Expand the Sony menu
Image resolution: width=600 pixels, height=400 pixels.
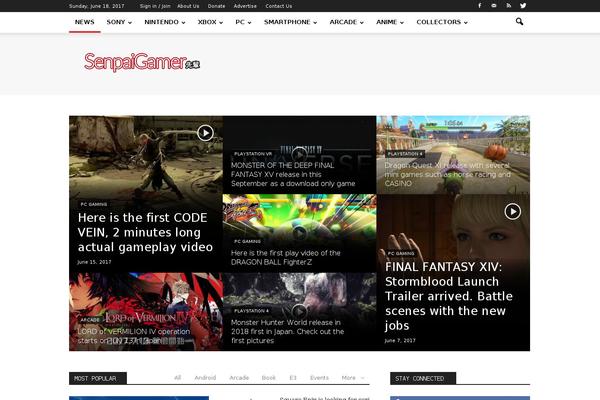[x=119, y=22]
